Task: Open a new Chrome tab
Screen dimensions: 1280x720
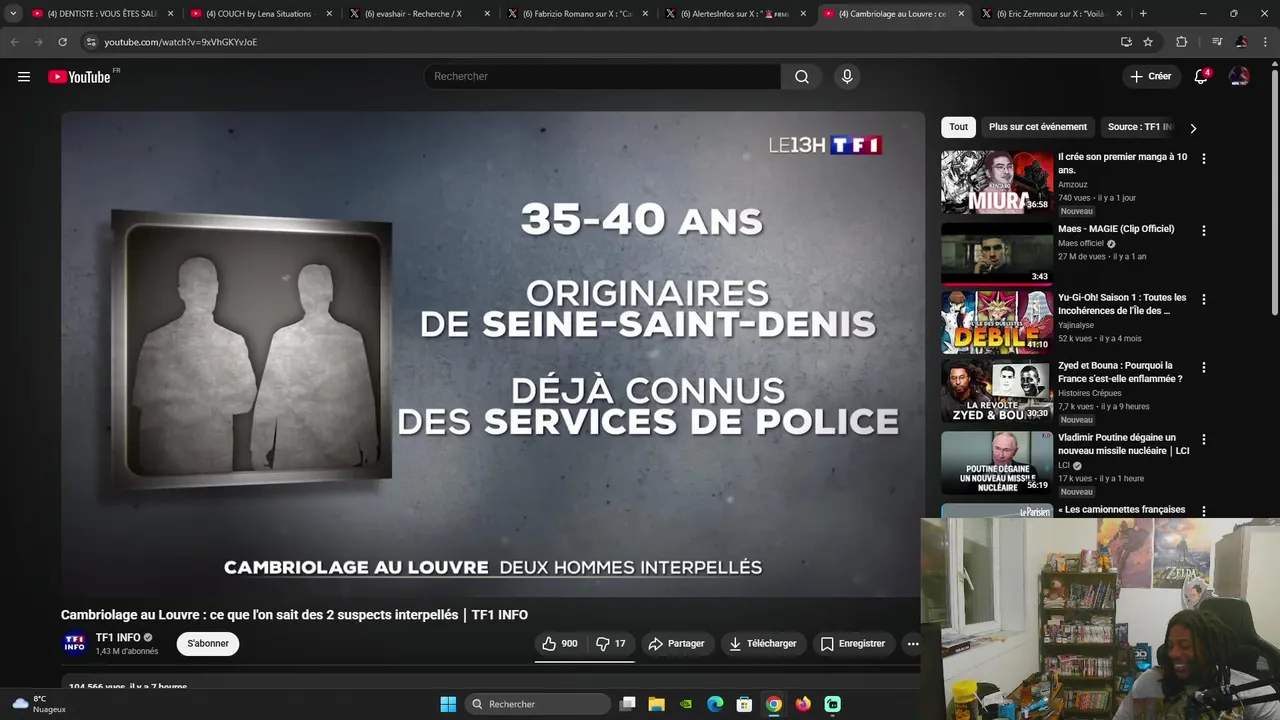Action: click(x=1143, y=14)
